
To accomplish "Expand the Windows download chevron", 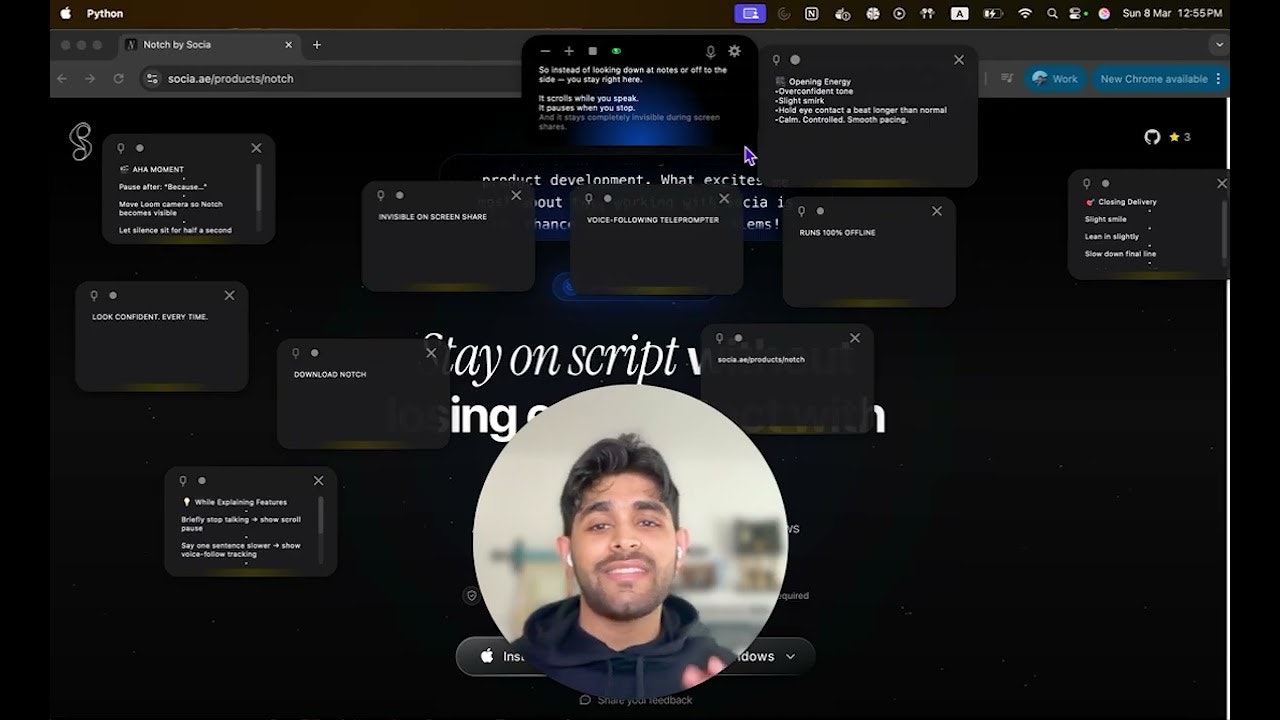I will click(790, 657).
